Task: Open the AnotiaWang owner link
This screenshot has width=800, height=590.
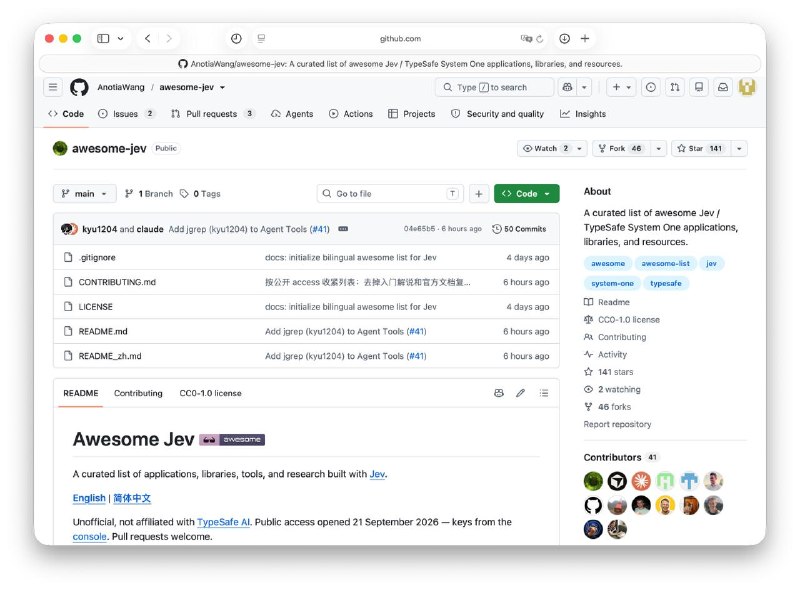Action: (121, 87)
